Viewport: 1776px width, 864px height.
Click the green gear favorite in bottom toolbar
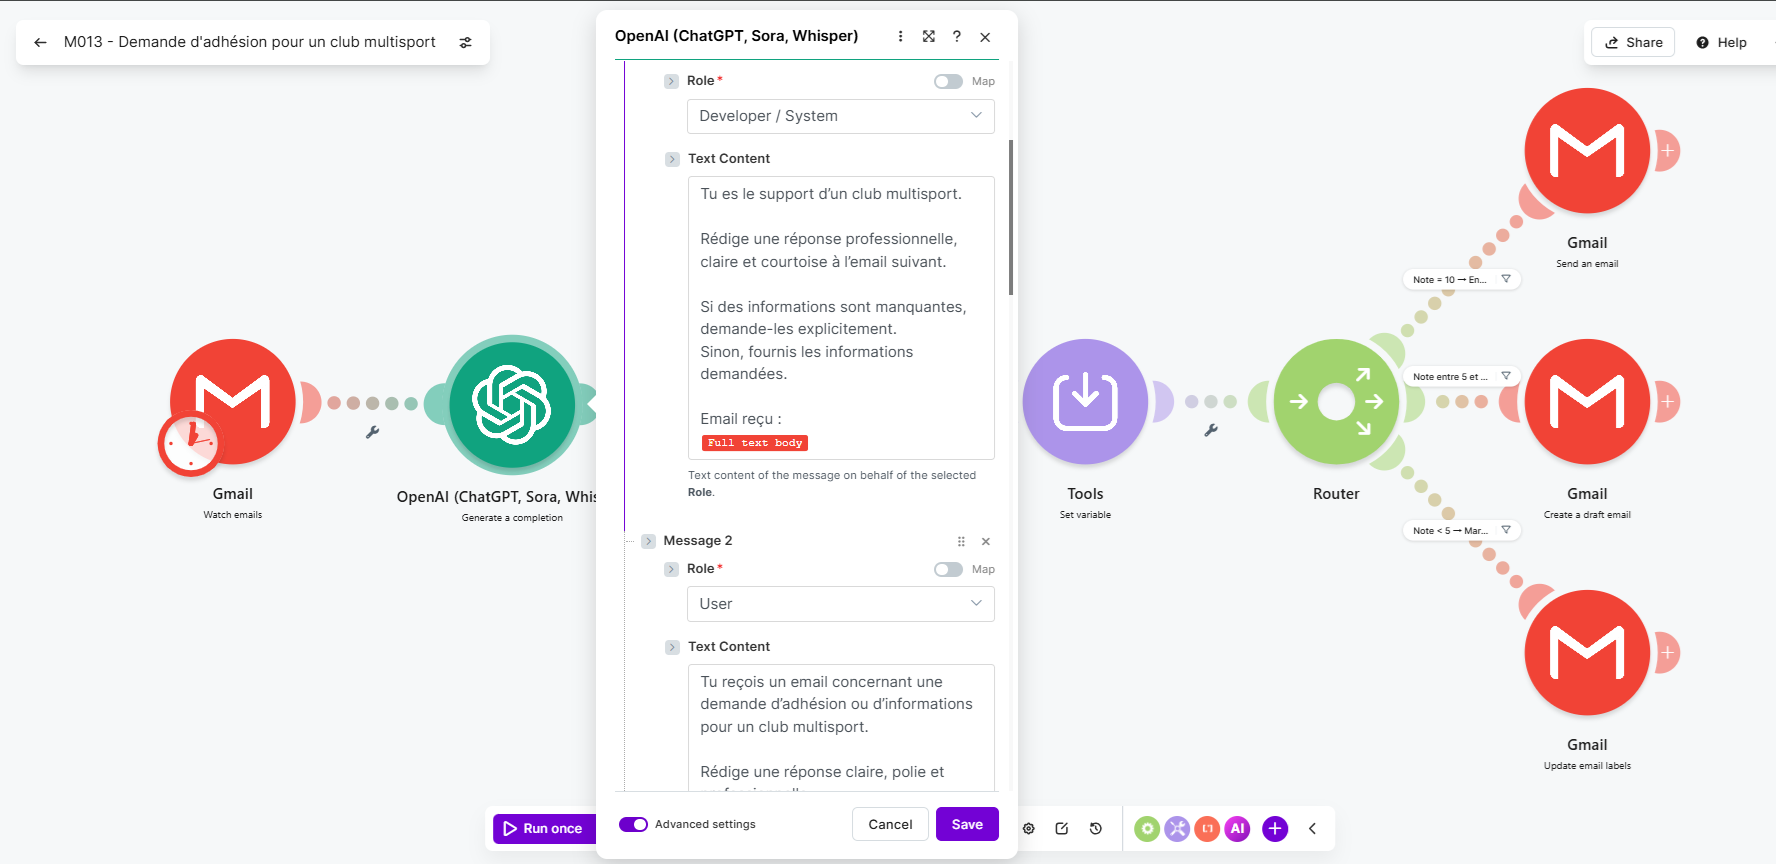(x=1147, y=828)
